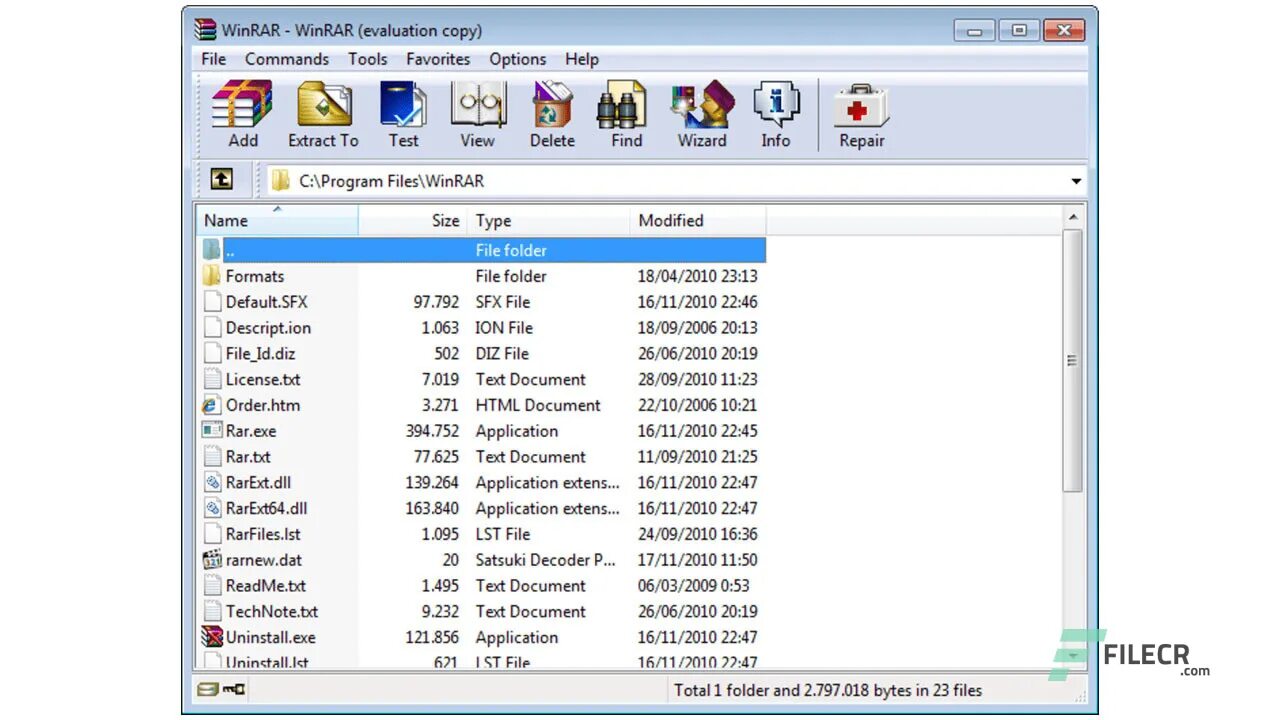The image size is (1280, 720).
Task: Click the Formats folder icon
Action: click(x=211, y=276)
